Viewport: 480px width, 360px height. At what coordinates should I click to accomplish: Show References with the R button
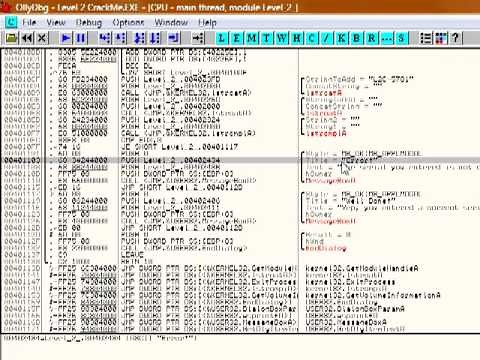(371, 38)
